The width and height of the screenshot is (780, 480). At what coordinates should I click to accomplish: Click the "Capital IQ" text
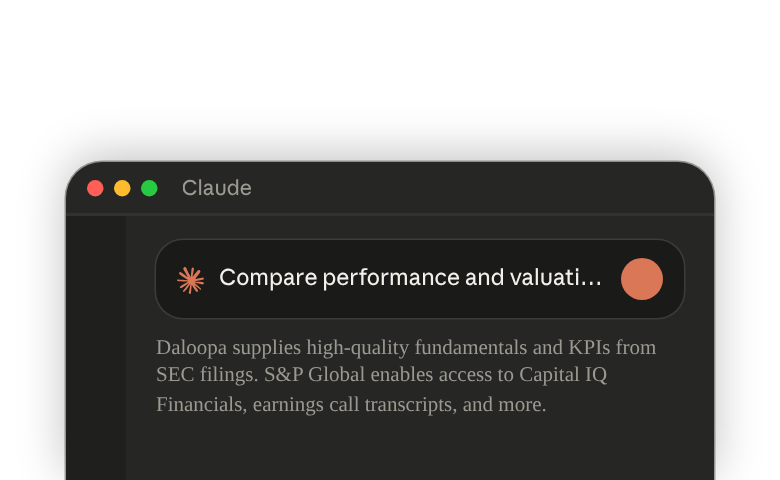pyautogui.click(x=563, y=375)
